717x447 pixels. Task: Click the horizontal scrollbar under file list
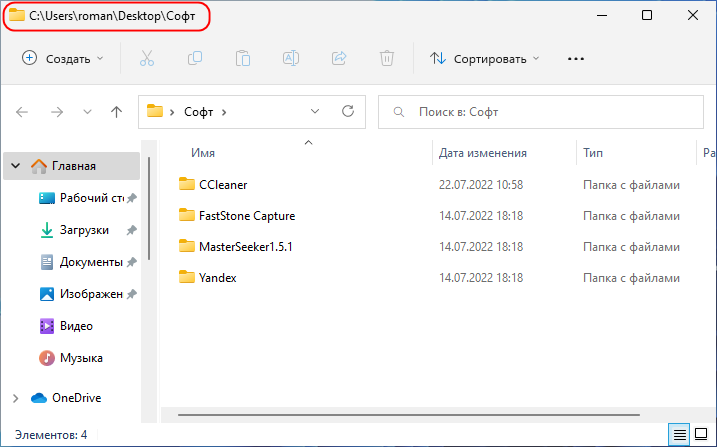[x=408, y=415]
